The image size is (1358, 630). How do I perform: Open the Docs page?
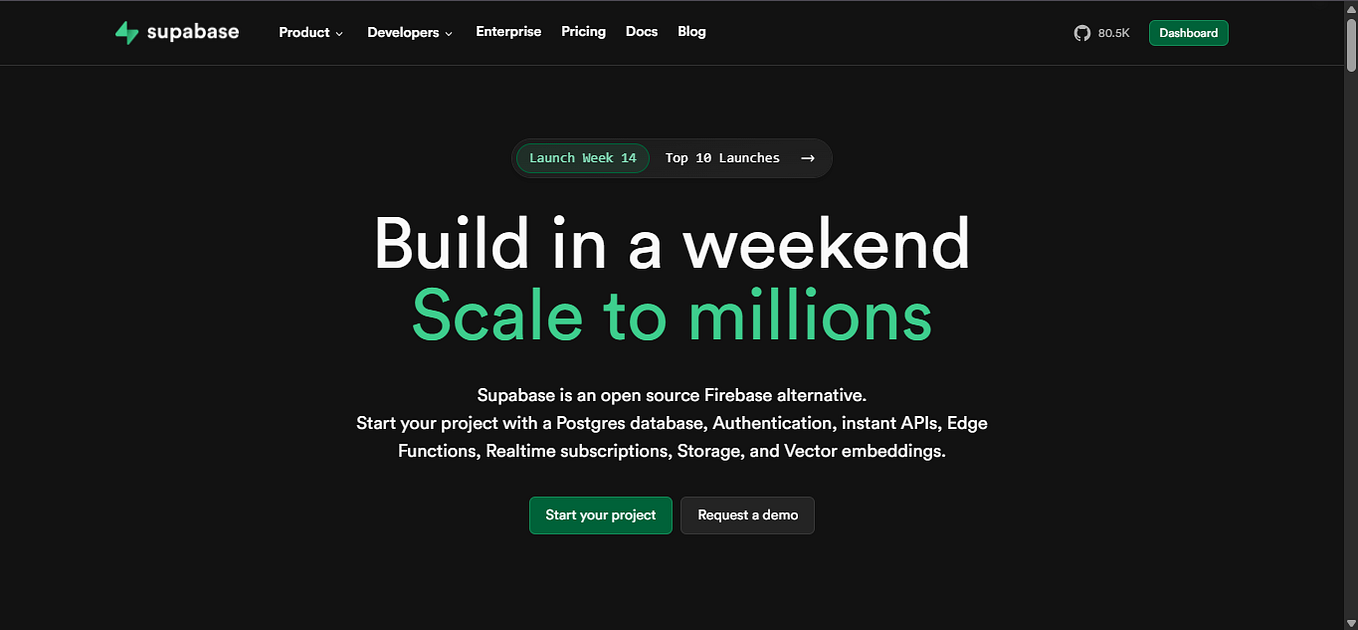pos(641,31)
